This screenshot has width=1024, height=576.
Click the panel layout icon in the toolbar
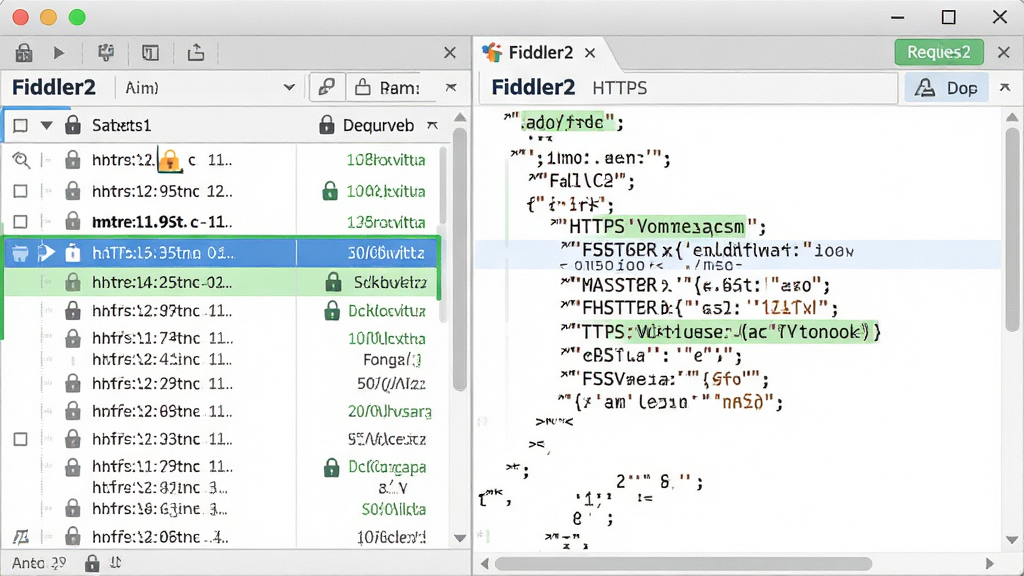point(150,52)
